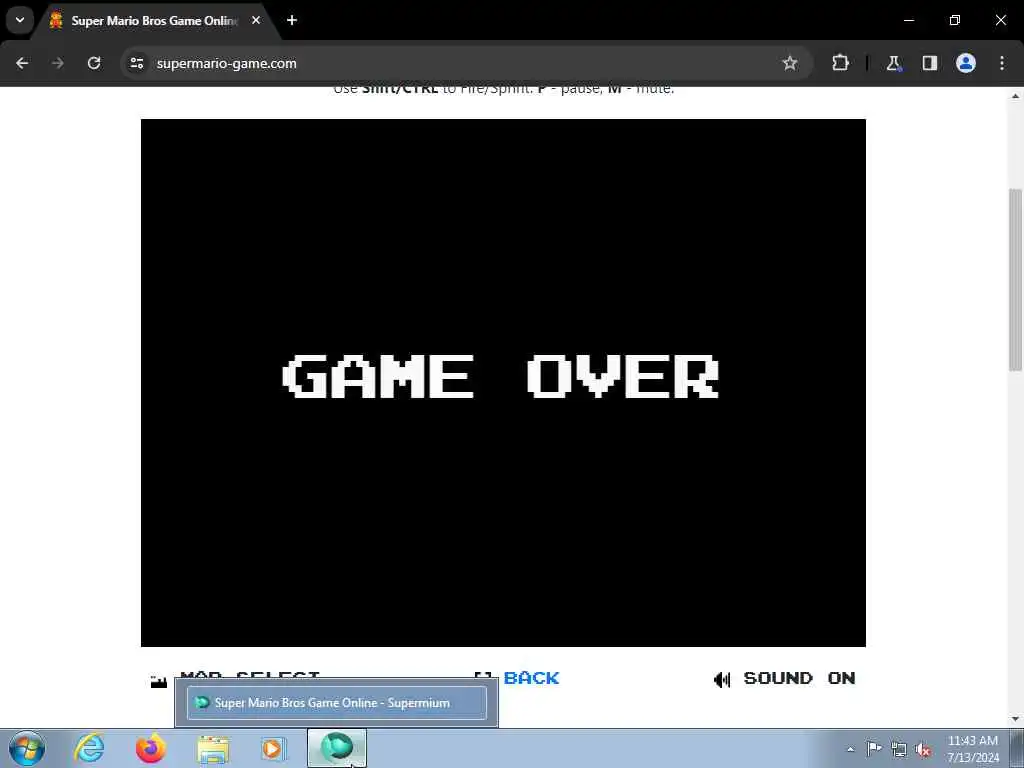Open a new tab with plus button
The height and width of the screenshot is (768, 1024).
292,20
